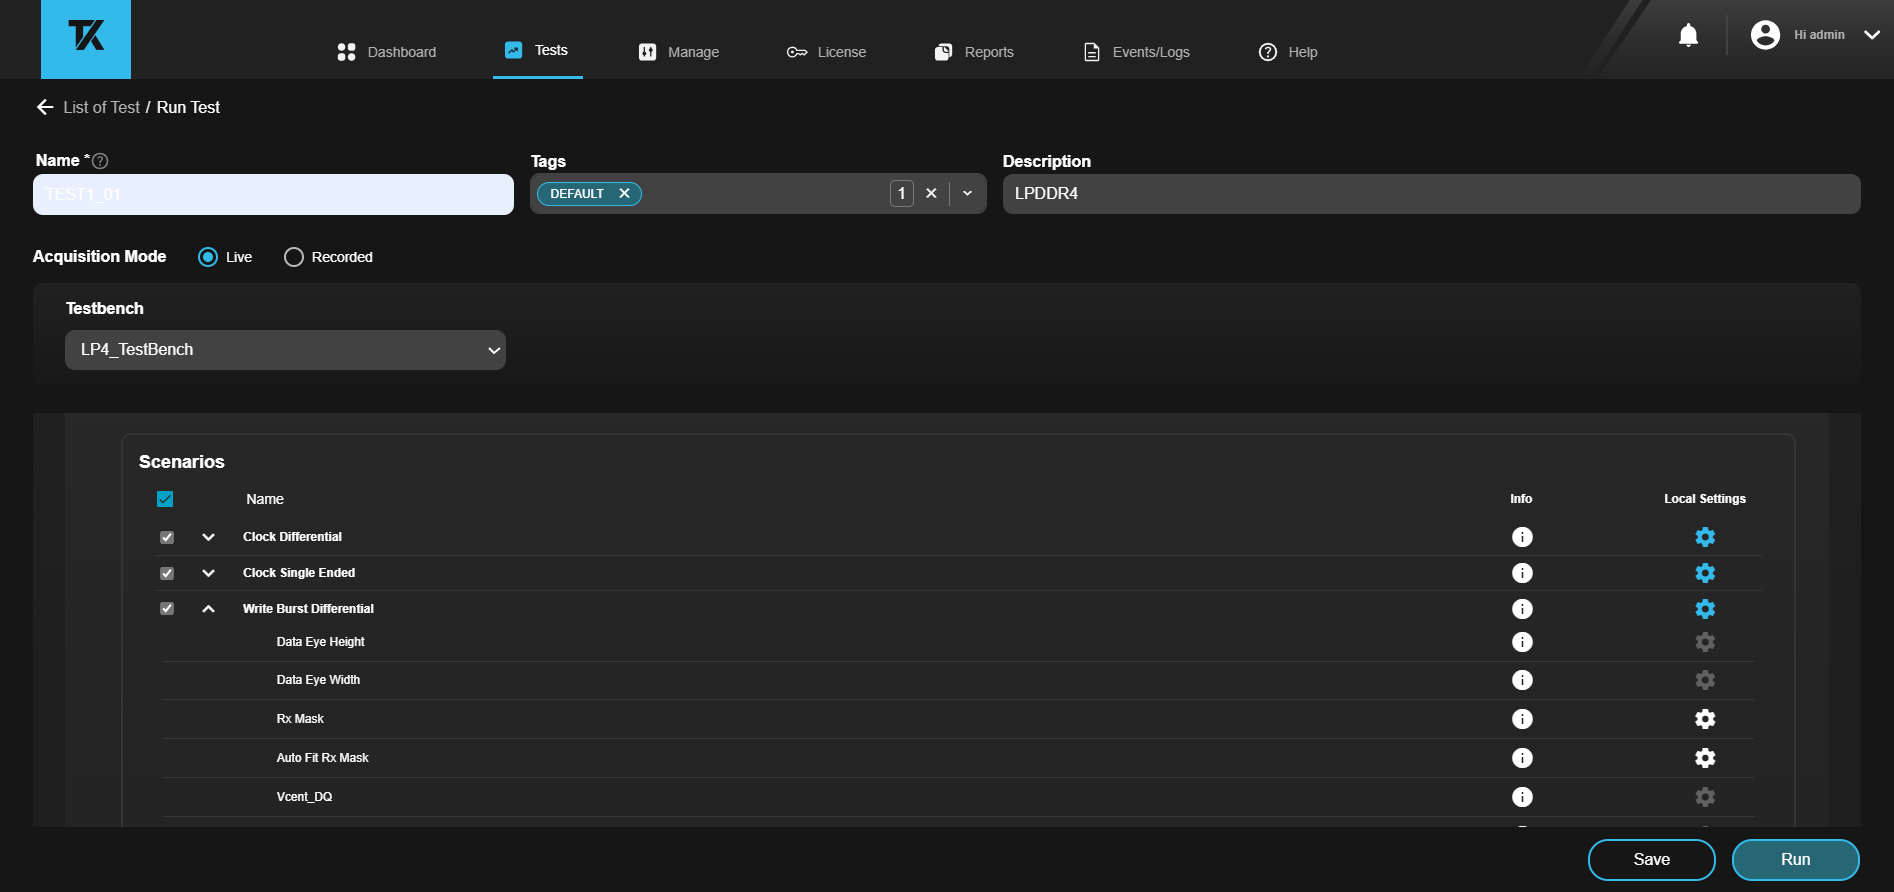Toggle the select-all scenarios checkbox

pyautogui.click(x=165, y=499)
